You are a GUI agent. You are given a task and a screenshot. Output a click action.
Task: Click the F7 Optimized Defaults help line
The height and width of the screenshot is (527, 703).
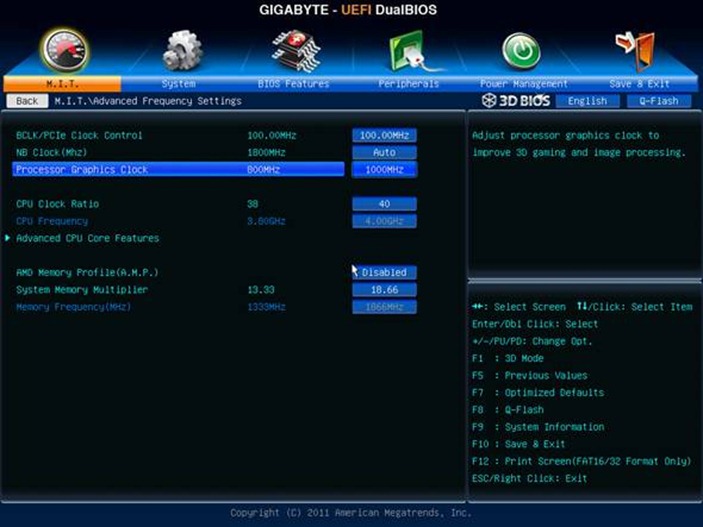[x=538, y=393]
